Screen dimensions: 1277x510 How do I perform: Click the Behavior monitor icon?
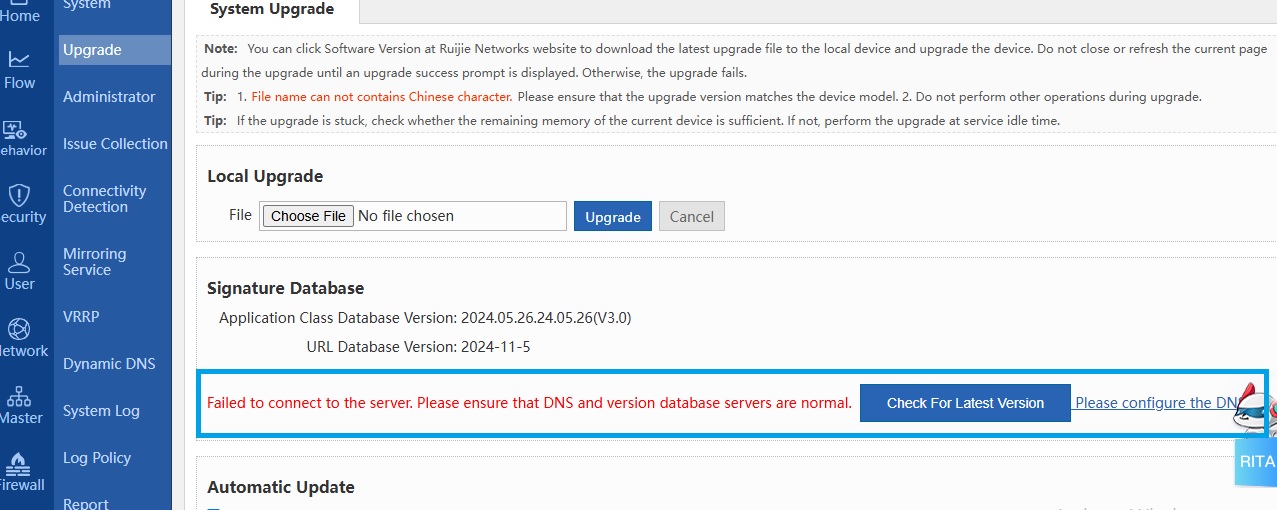15,130
